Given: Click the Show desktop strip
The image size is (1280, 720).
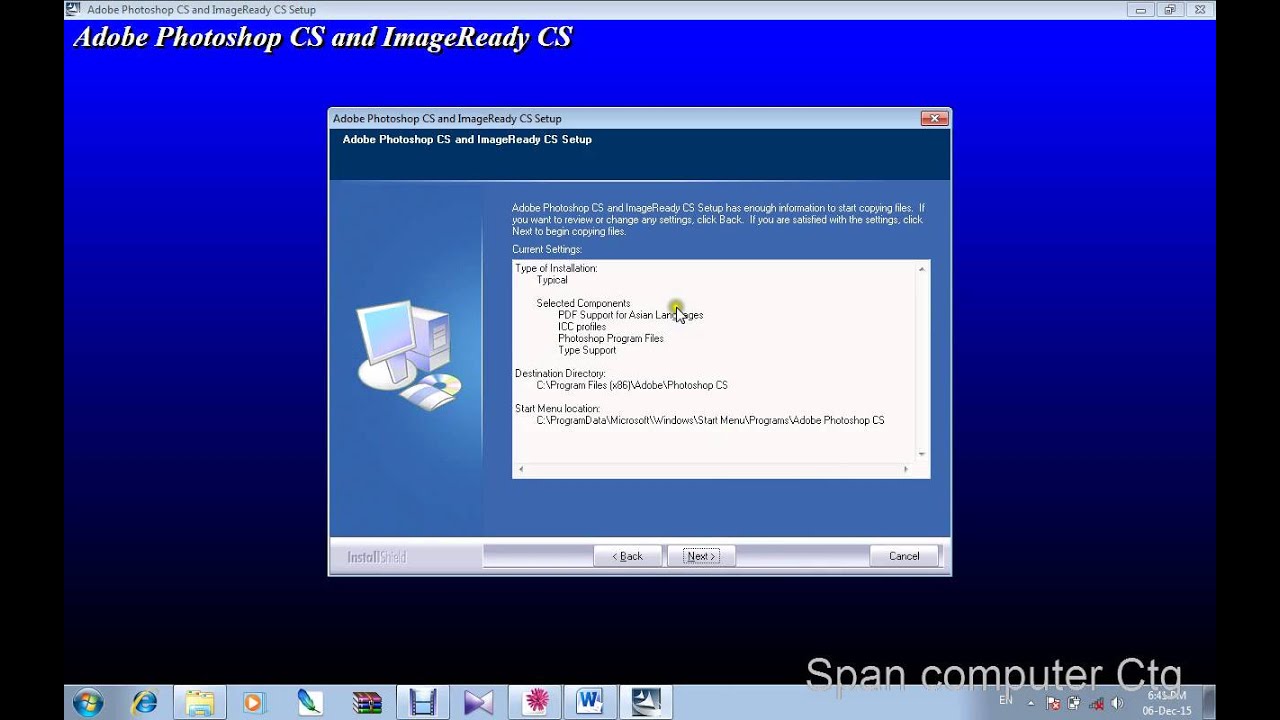Looking at the screenshot, I should coord(1208,702).
